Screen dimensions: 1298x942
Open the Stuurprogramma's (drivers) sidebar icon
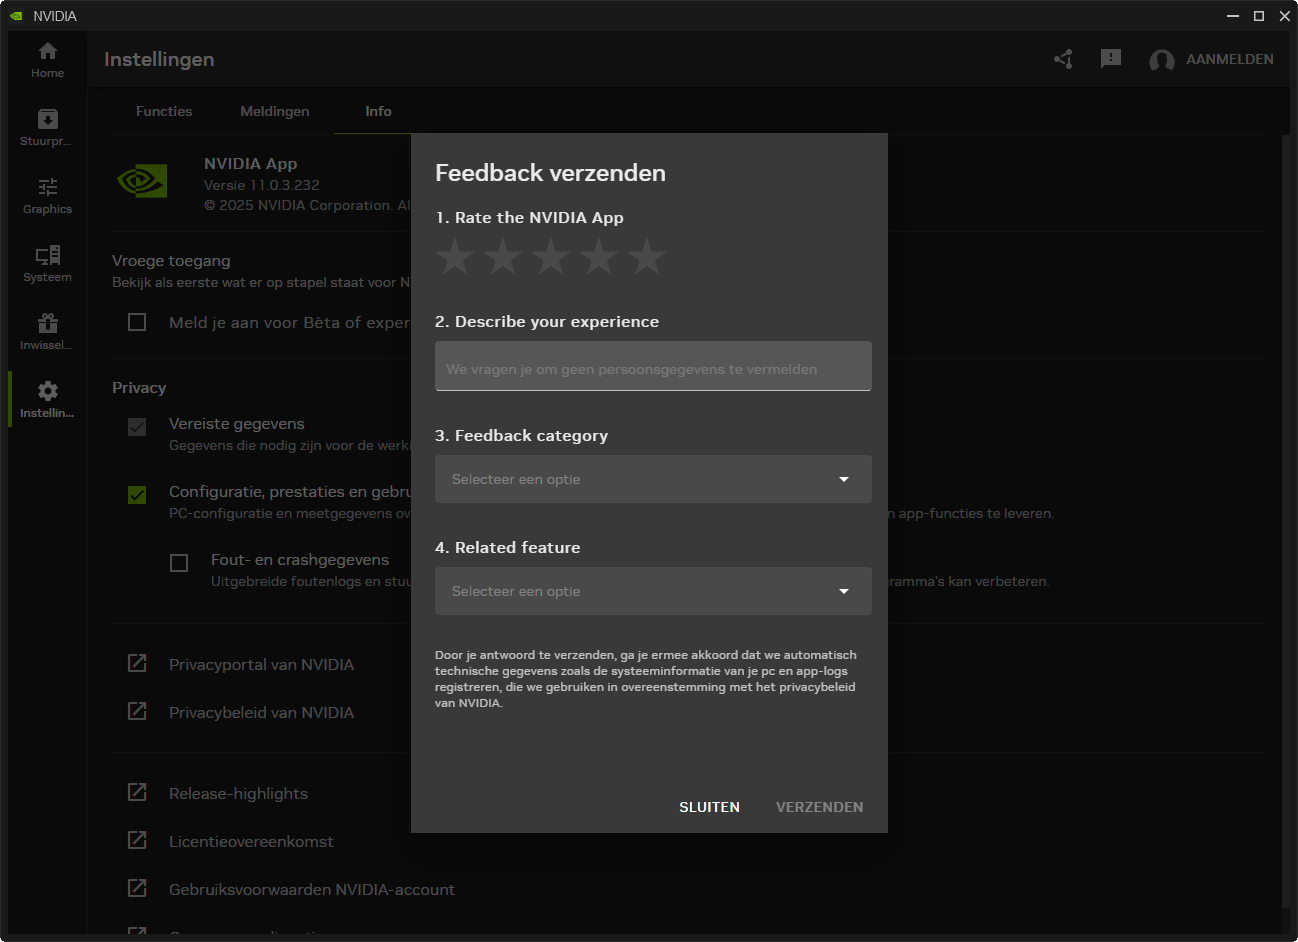47,127
